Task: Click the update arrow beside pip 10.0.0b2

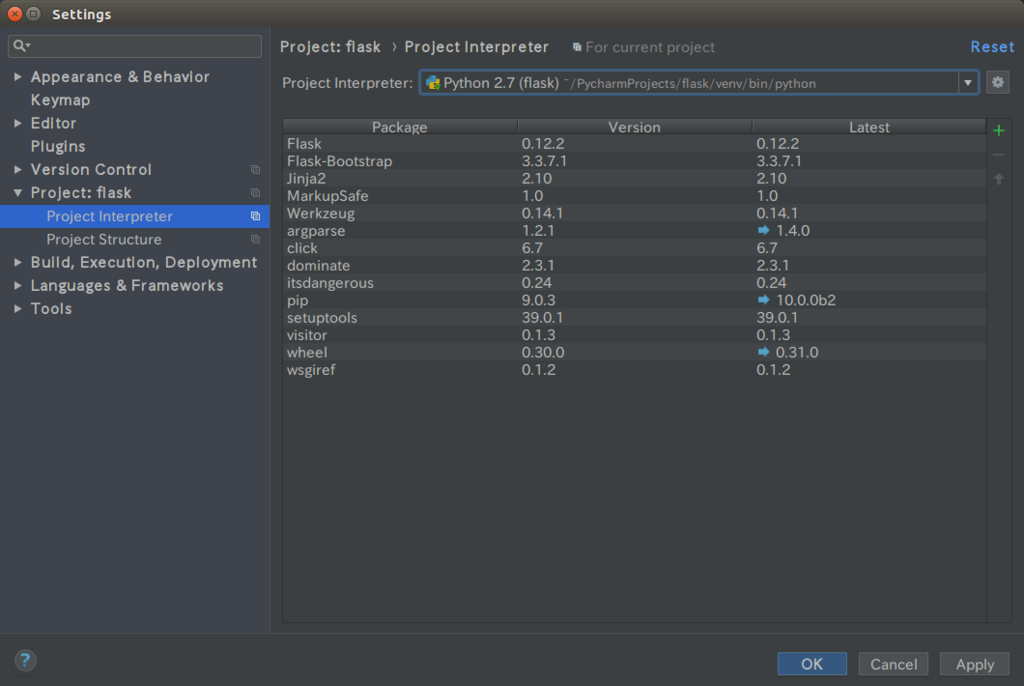Action: (x=763, y=299)
